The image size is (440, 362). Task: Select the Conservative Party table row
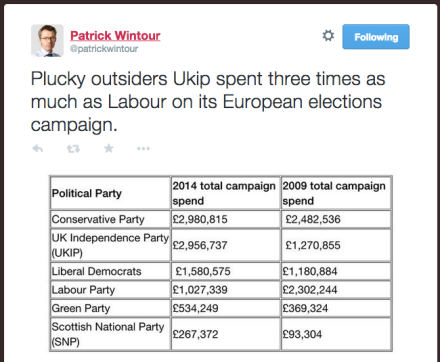coord(221,219)
